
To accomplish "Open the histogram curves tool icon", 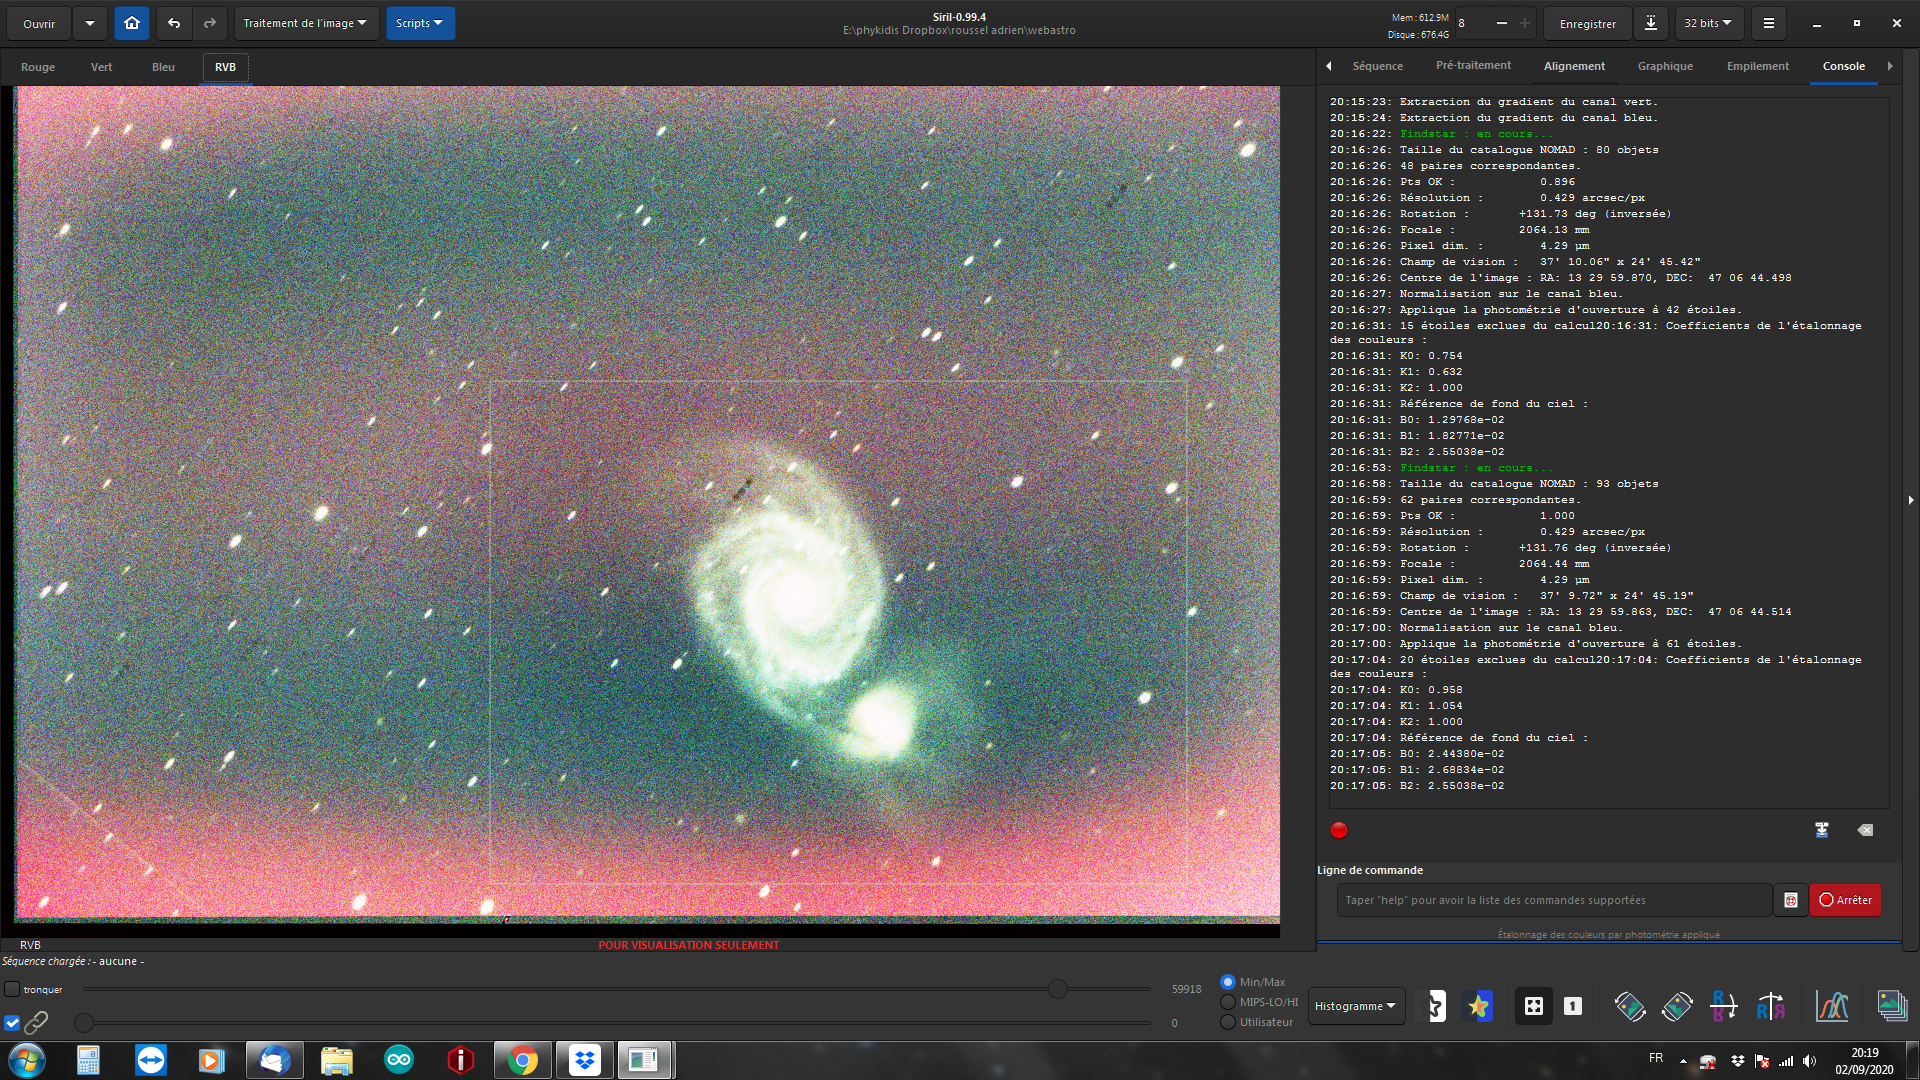I will click(1832, 1006).
